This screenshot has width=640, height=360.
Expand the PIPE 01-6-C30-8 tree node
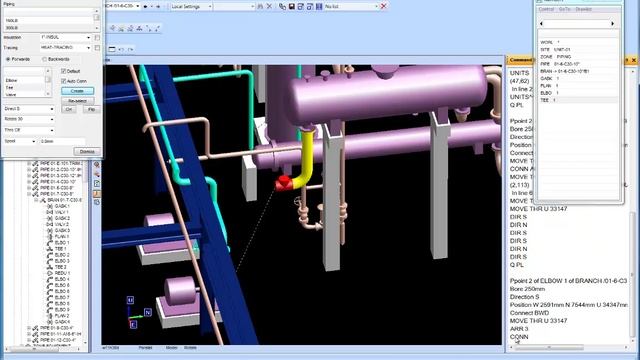29,188
